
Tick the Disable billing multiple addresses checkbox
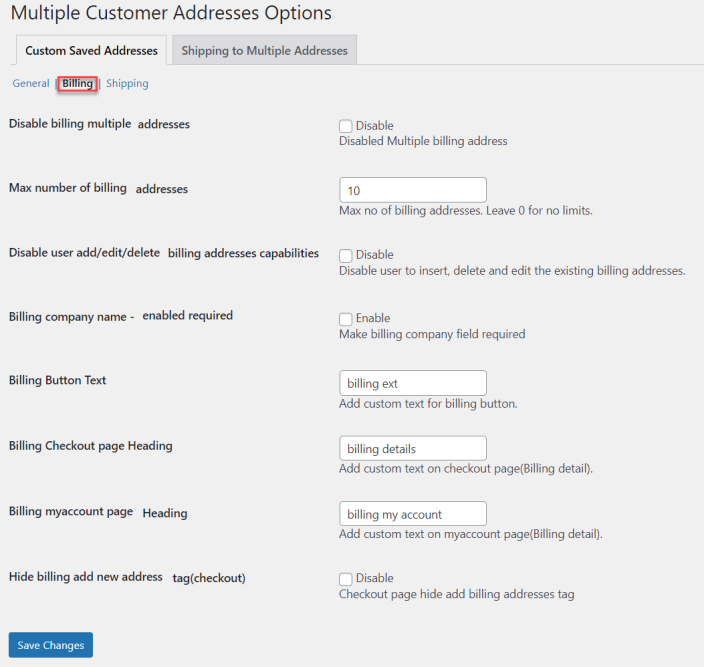coord(346,126)
